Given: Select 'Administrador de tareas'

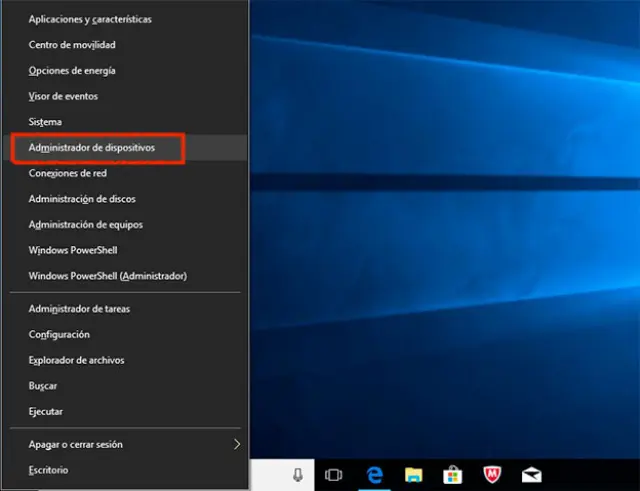Looking at the screenshot, I should coord(79,309).
